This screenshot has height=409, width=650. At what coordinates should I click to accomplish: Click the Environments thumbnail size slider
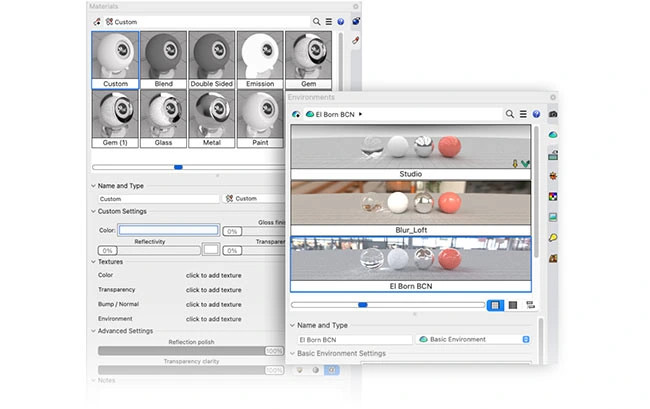click(388, 305)
